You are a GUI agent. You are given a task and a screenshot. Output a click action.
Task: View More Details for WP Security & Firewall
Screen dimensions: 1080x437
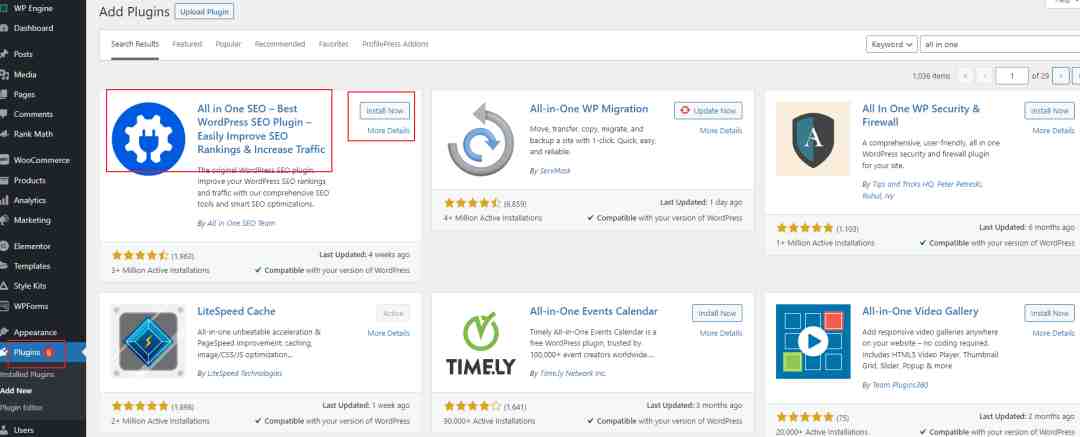pyautogui.click(x=1054, y=130)
